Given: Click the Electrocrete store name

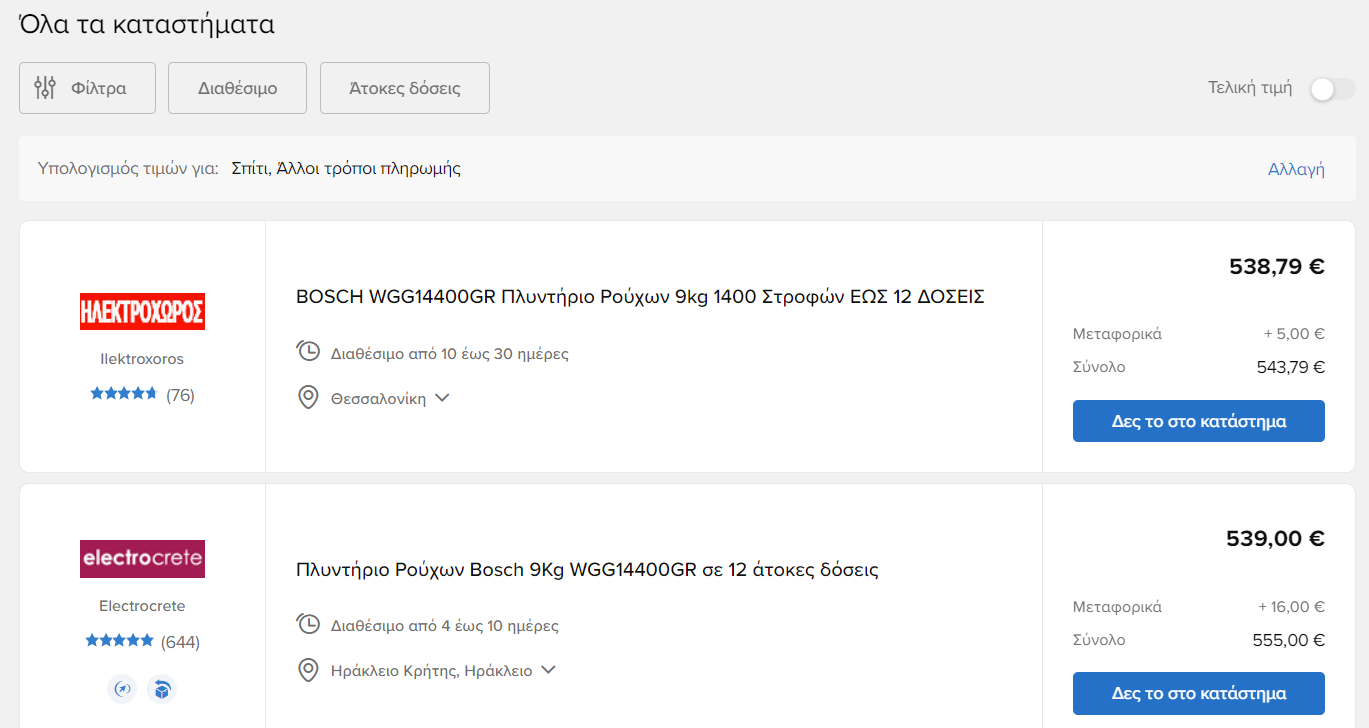Looking at the screenshot, I should [142, 606].
